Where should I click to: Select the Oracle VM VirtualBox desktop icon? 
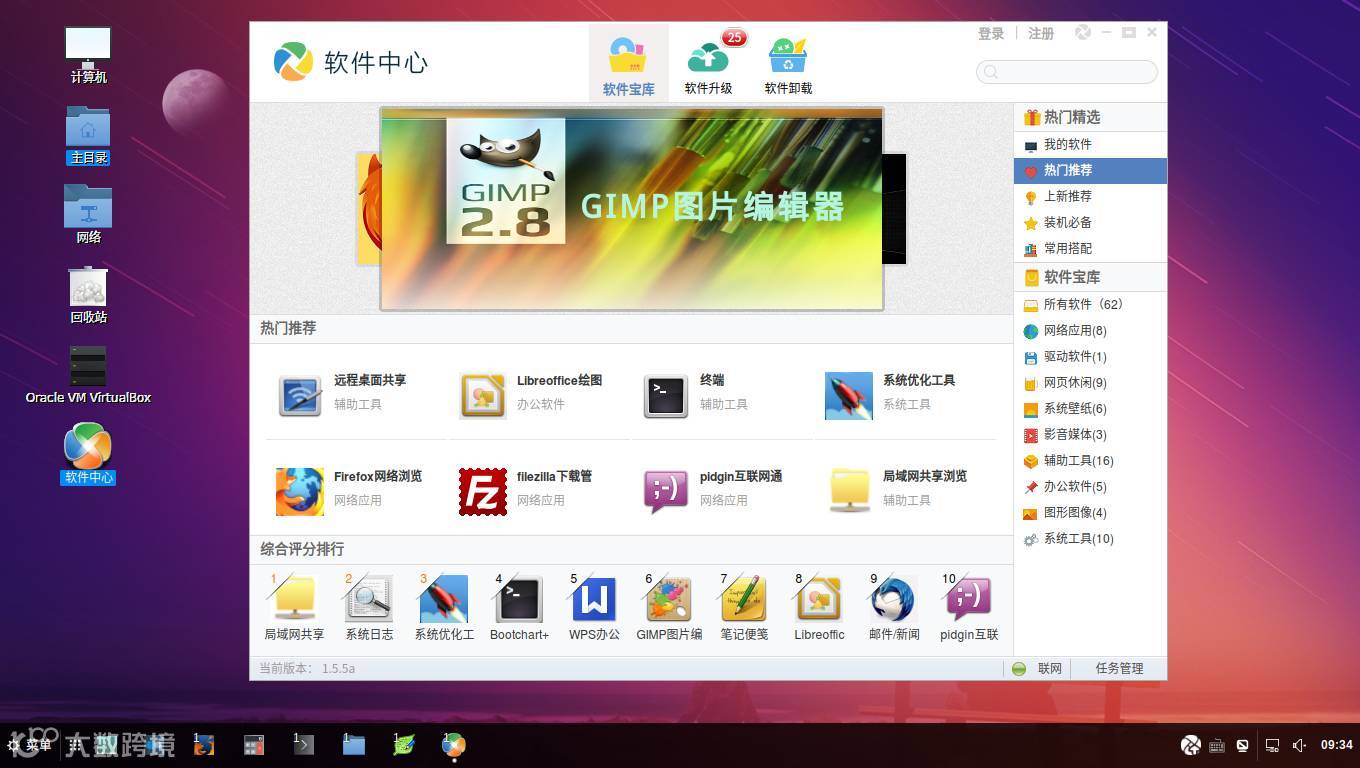point(88,375)
